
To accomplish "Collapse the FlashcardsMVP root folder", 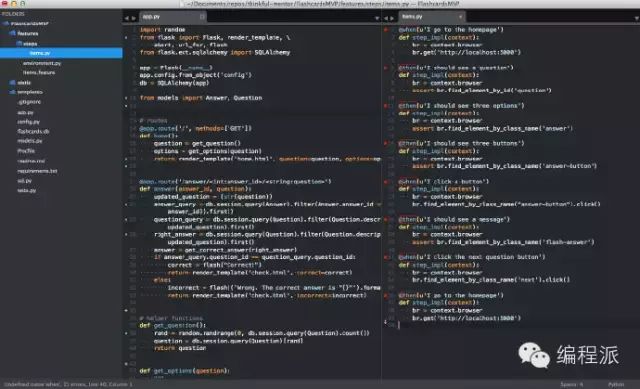I will (x=6, y=24).
